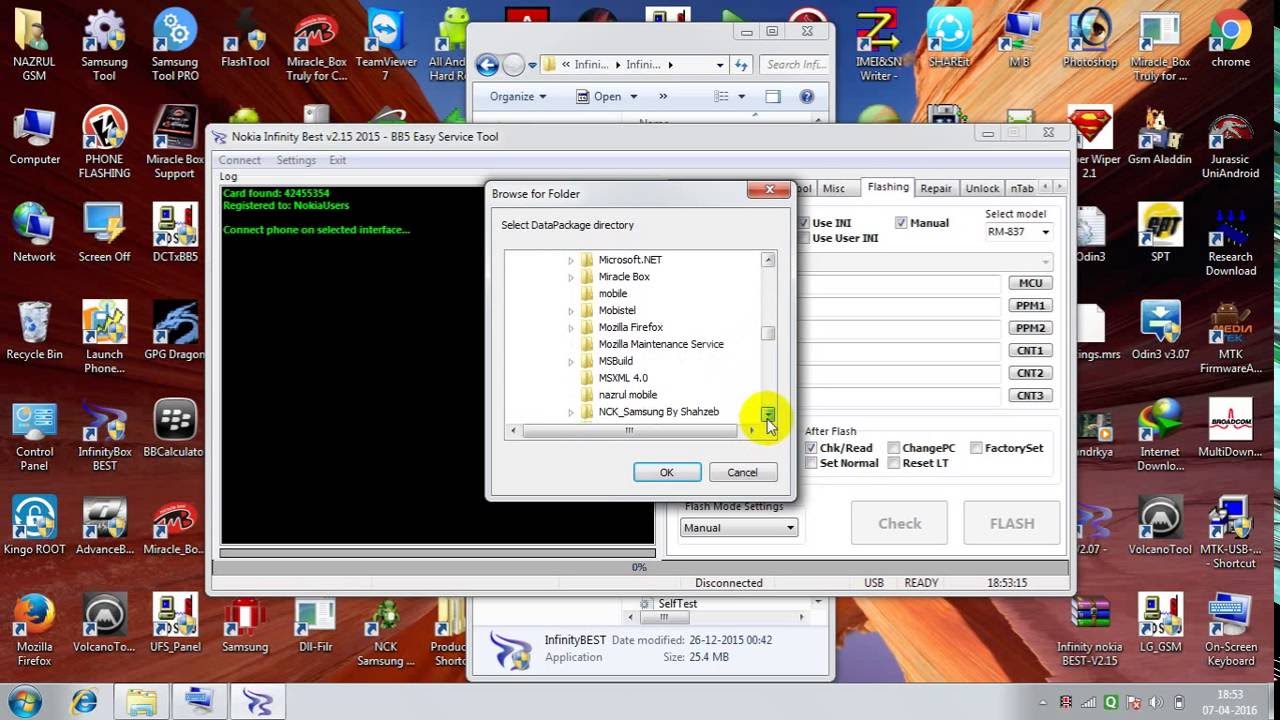Open GPG Dragon shortcut
The image size is (1280, 720).
175,330
